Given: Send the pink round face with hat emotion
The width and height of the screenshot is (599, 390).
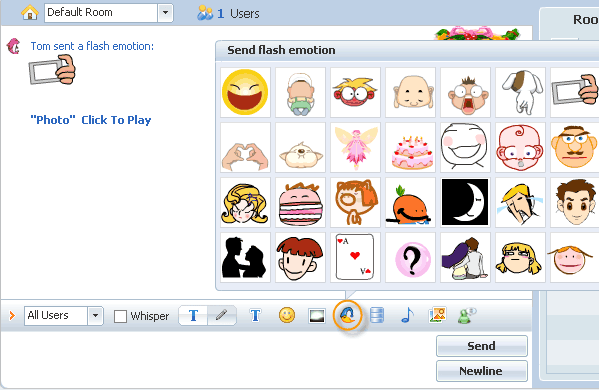Looking at the screenshot, I should click(575, 257).
